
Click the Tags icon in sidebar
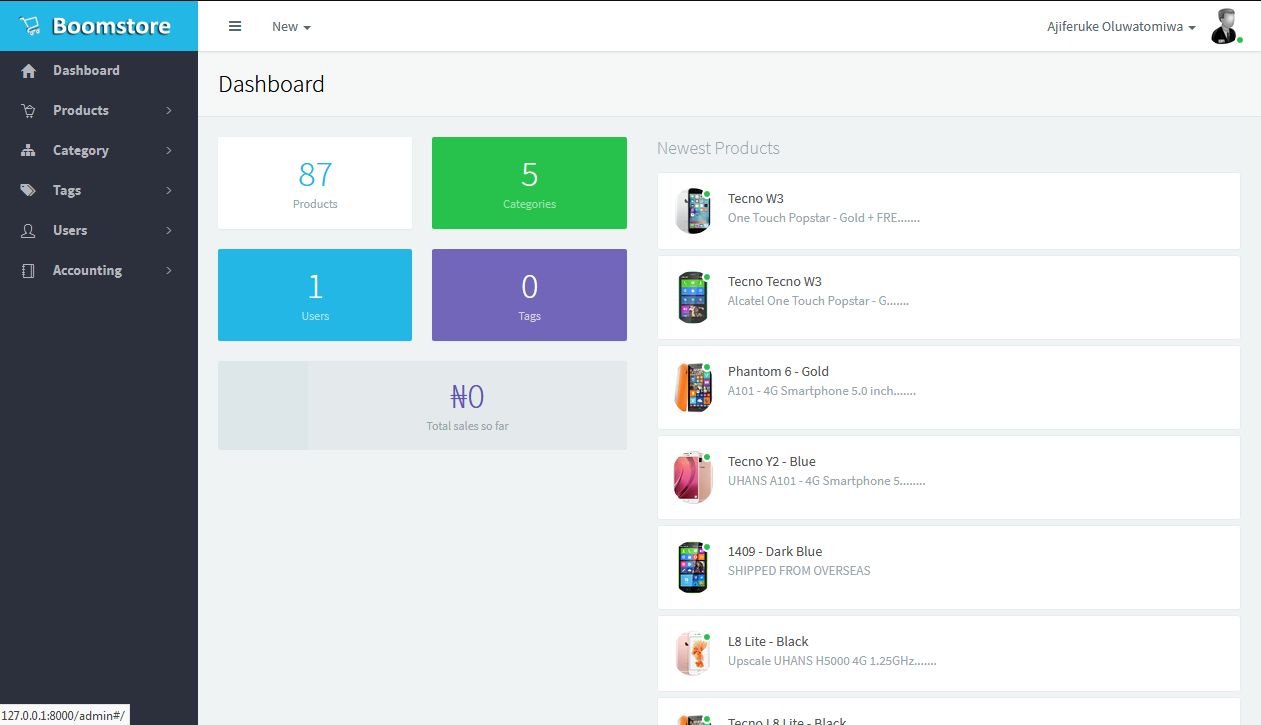(x=29, y=191)
